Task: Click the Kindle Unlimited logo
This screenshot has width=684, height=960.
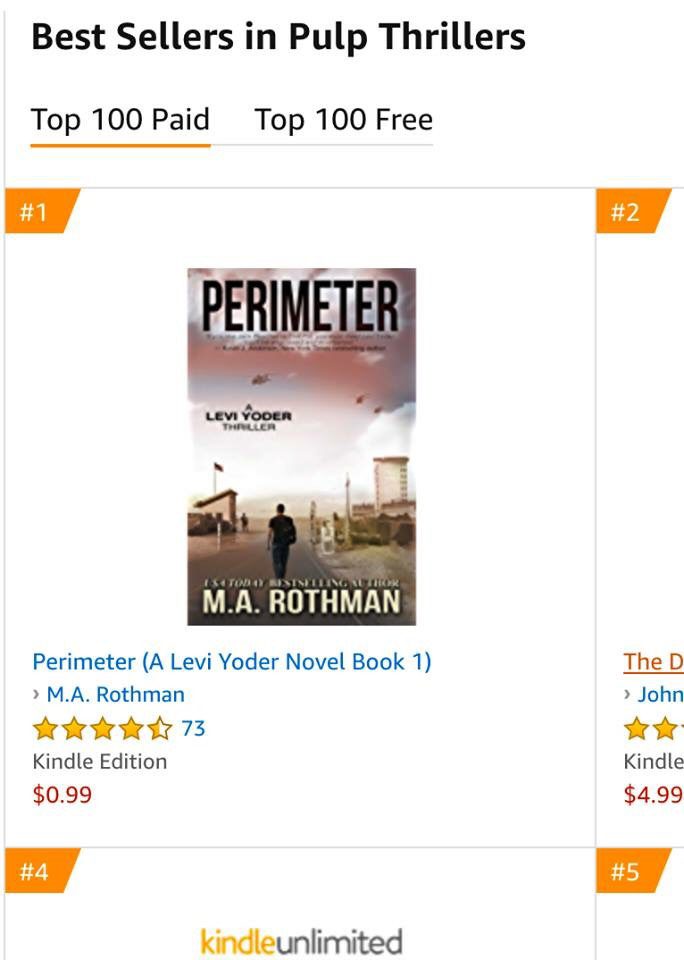Action: coord(301,941)
